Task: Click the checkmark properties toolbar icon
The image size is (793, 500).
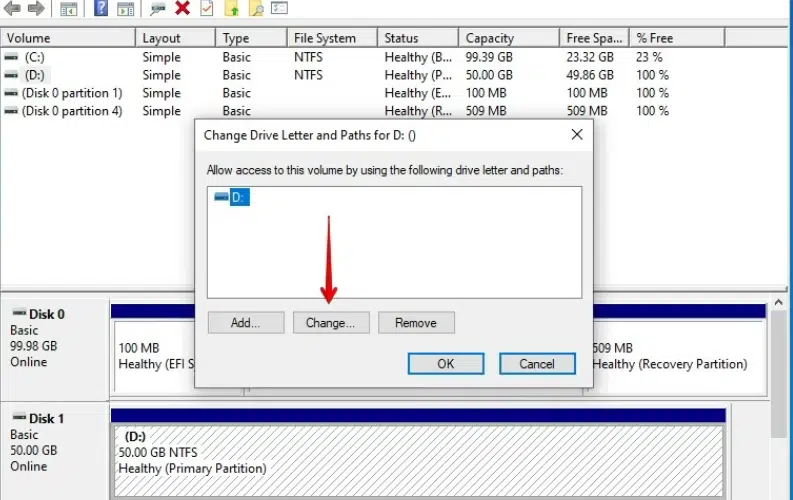Action: click(206, 9)
